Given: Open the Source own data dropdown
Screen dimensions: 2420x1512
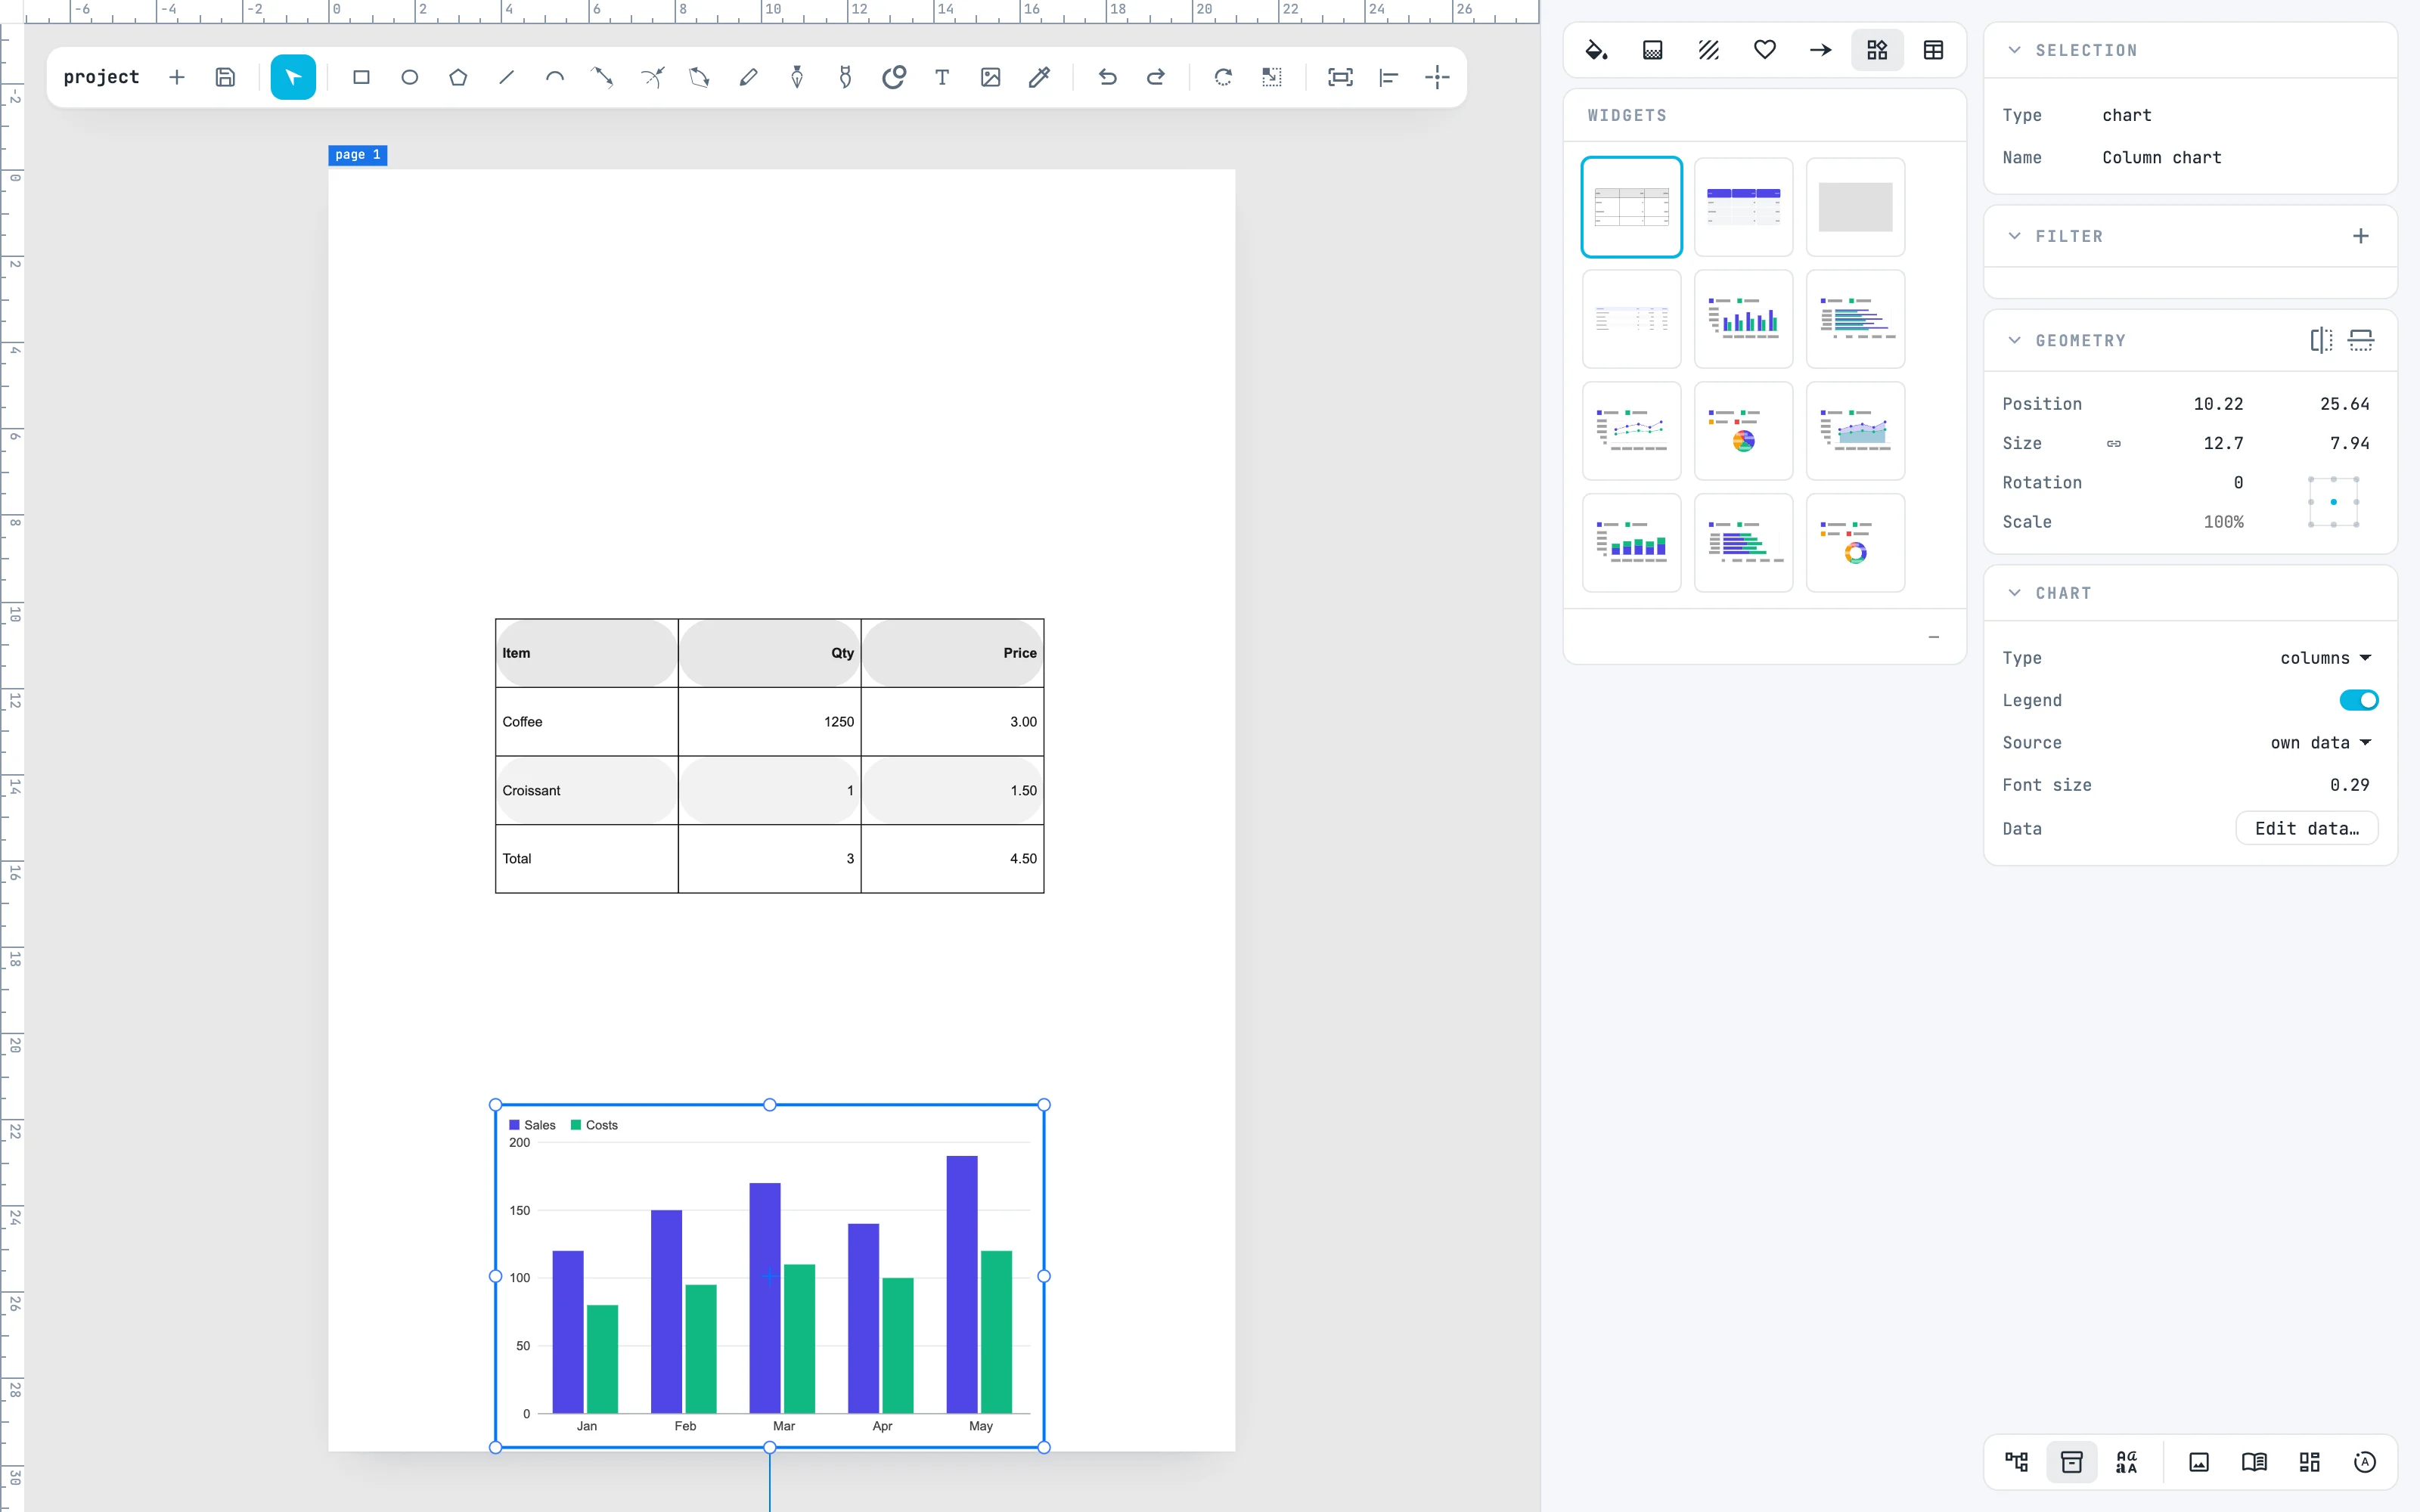Looking at the screenshot, I should pos(2320,743).
